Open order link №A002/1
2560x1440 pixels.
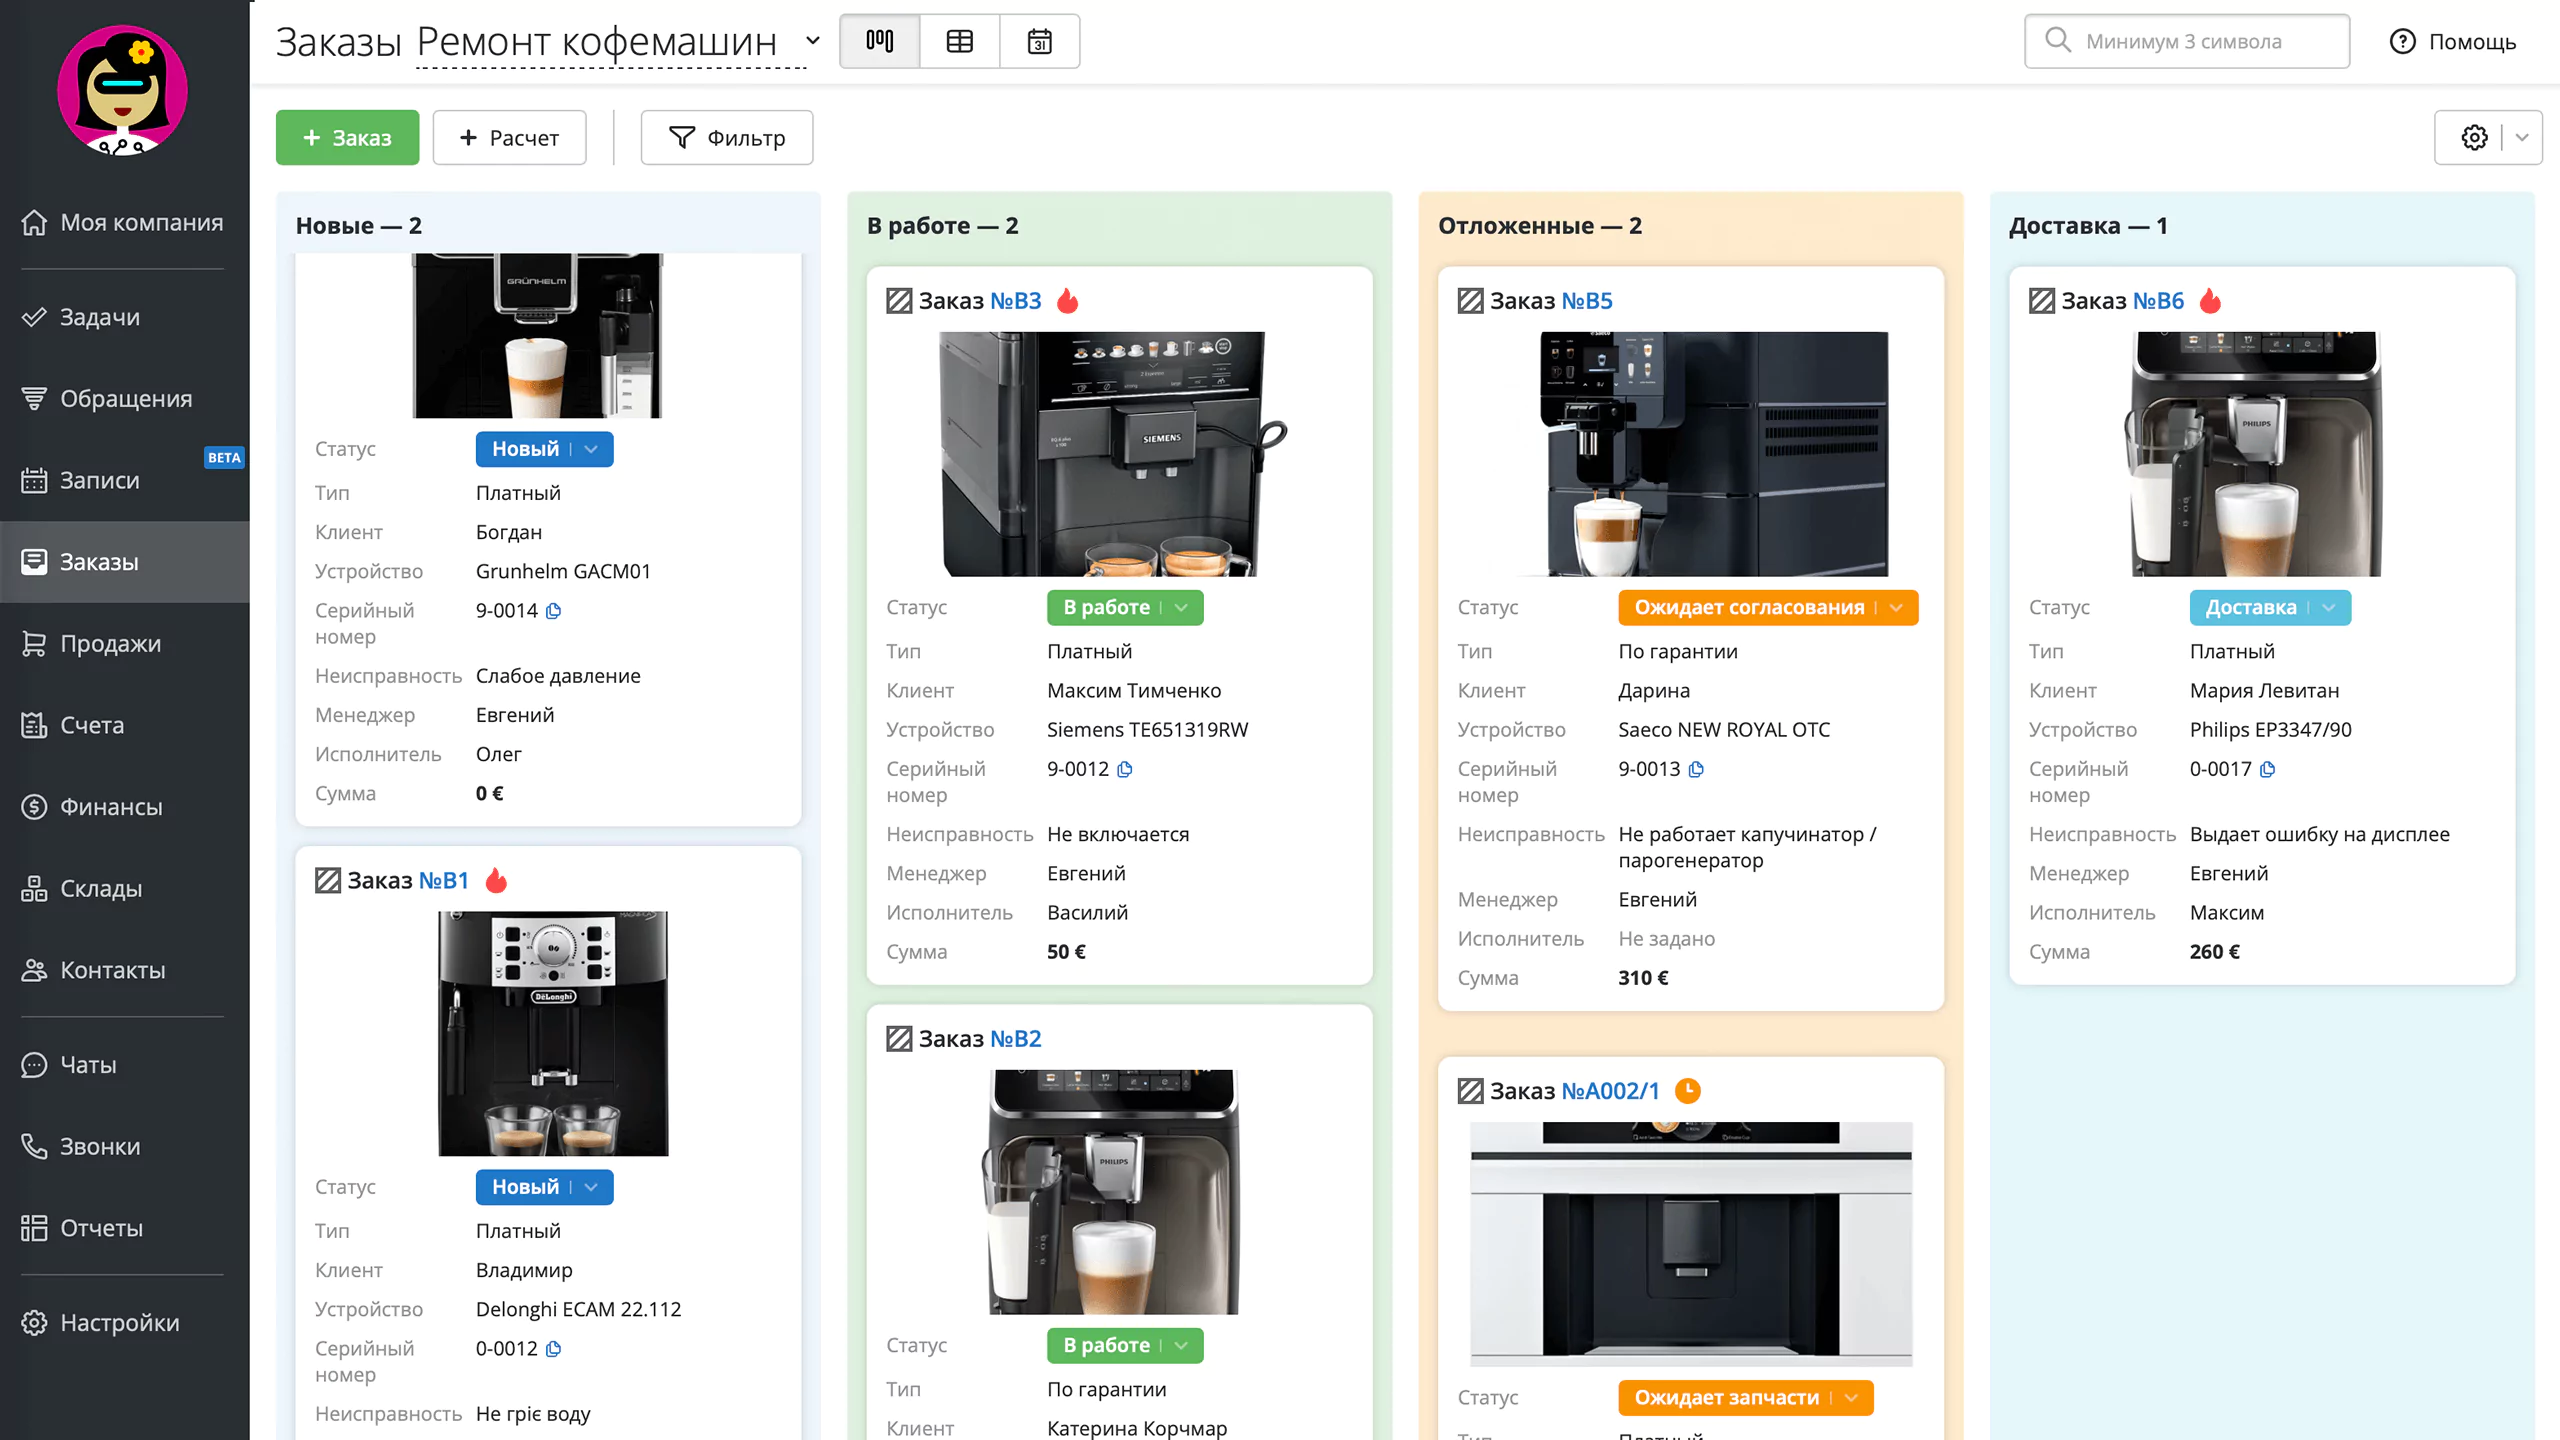click(1610, 1091)
